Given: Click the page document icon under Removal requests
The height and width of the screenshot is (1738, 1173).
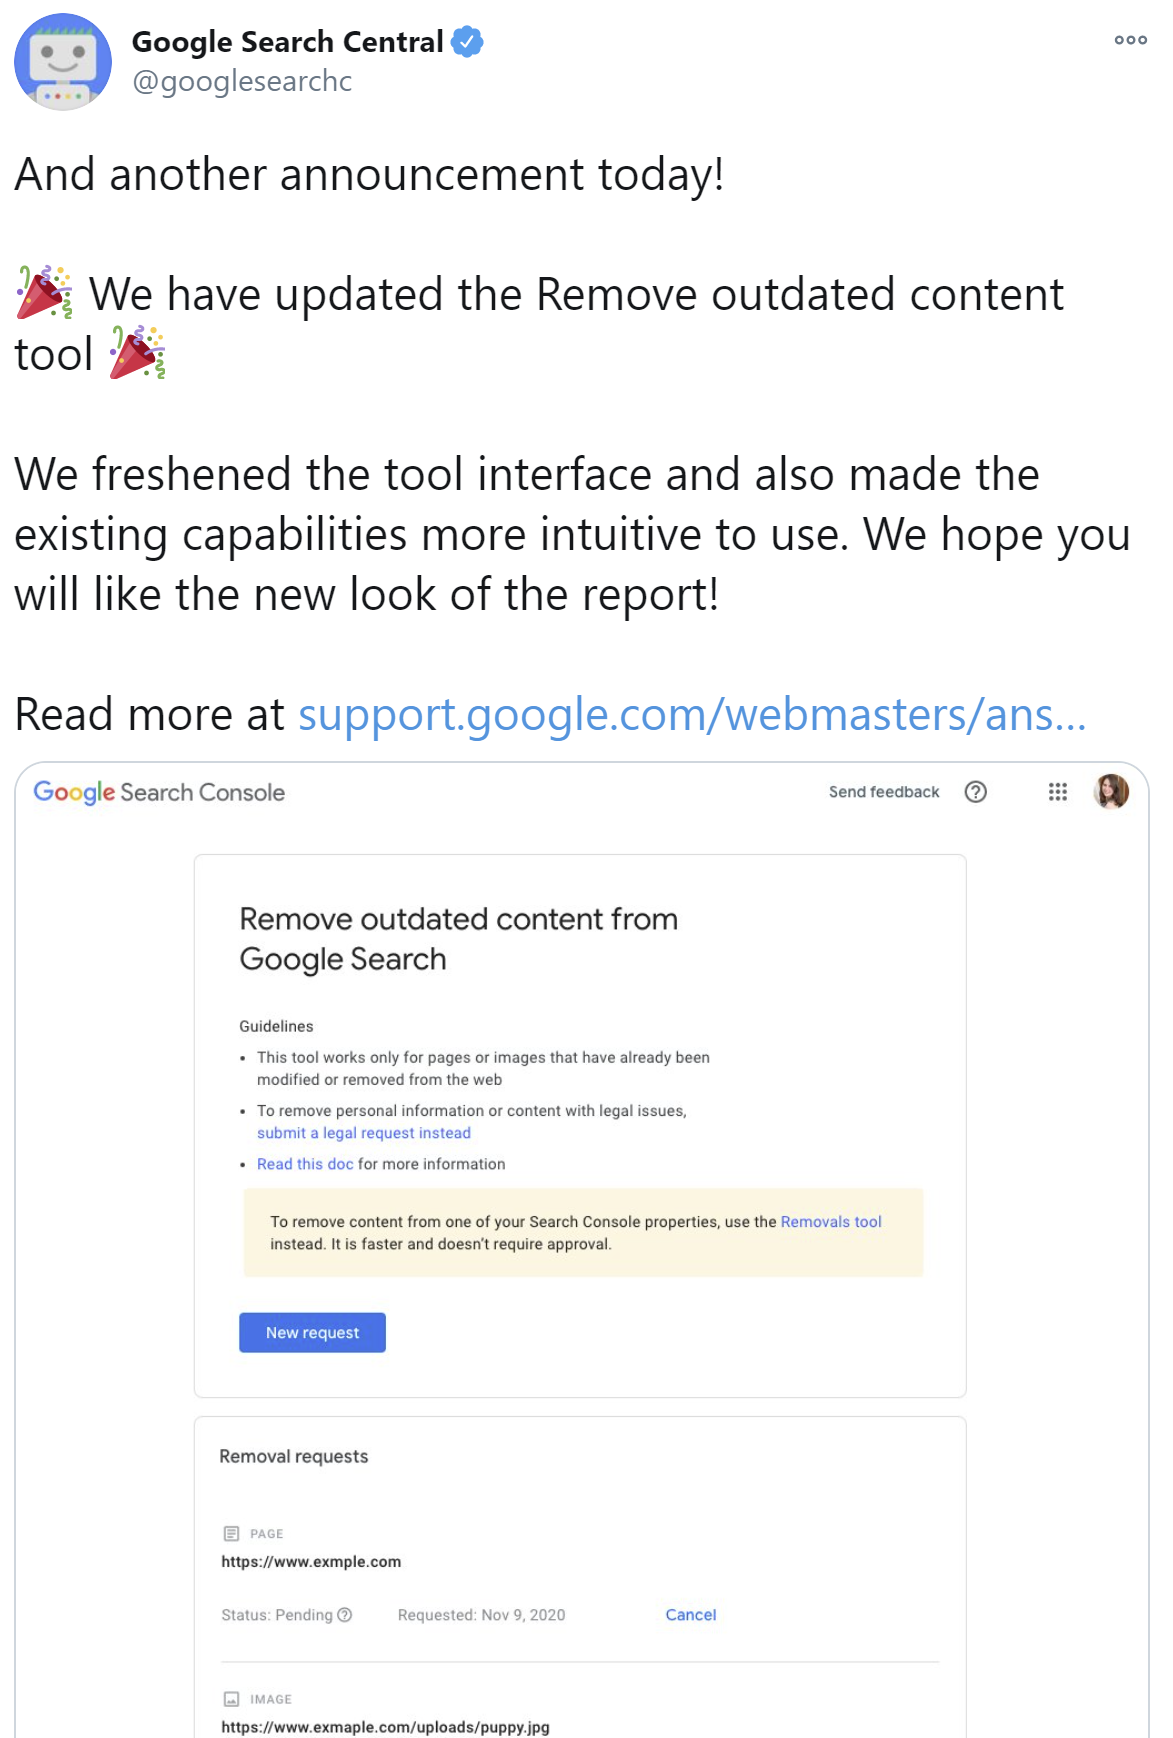Looking at the screenshot, I should coord(230,1532).
